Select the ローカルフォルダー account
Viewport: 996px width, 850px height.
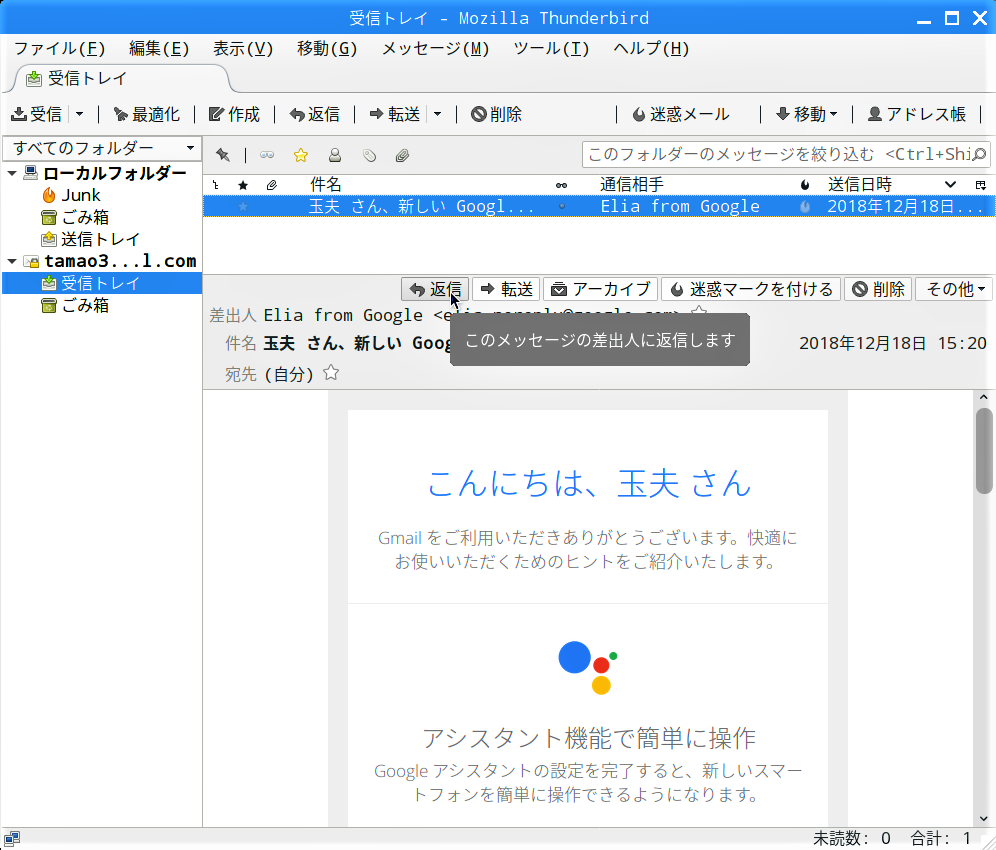[x=114, y=173]
